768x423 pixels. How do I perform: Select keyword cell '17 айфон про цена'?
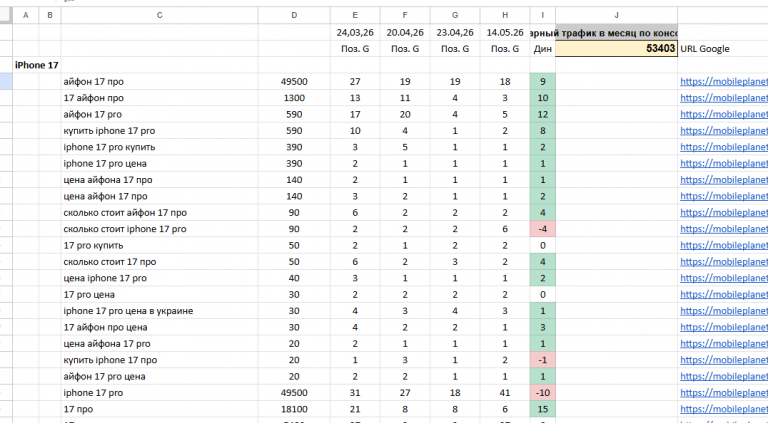pos(160,327)
